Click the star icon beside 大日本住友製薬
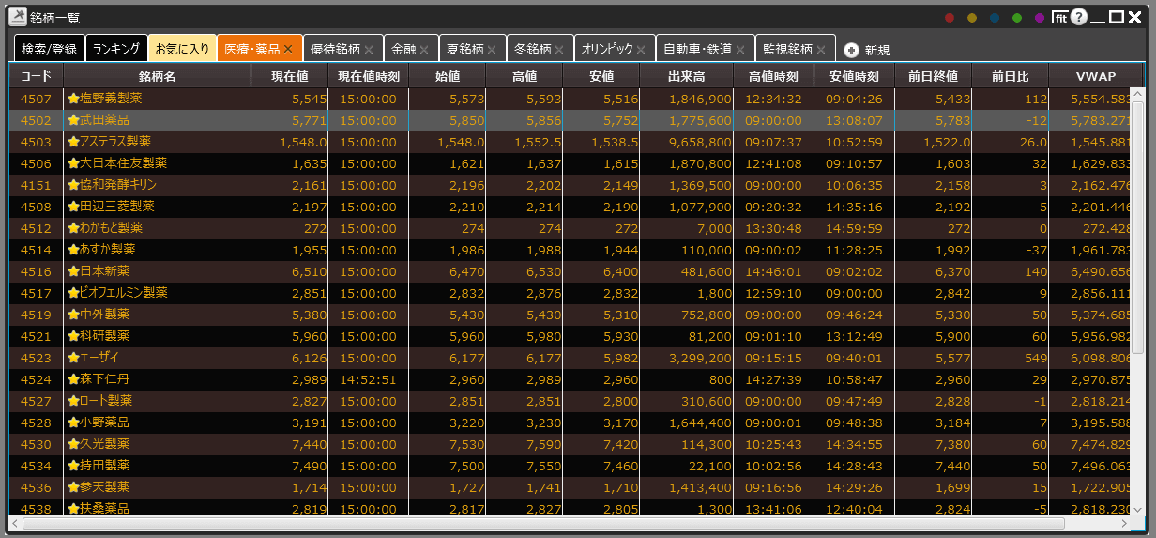Screen dimensions: 1156x538 click(x=73, y=163)
